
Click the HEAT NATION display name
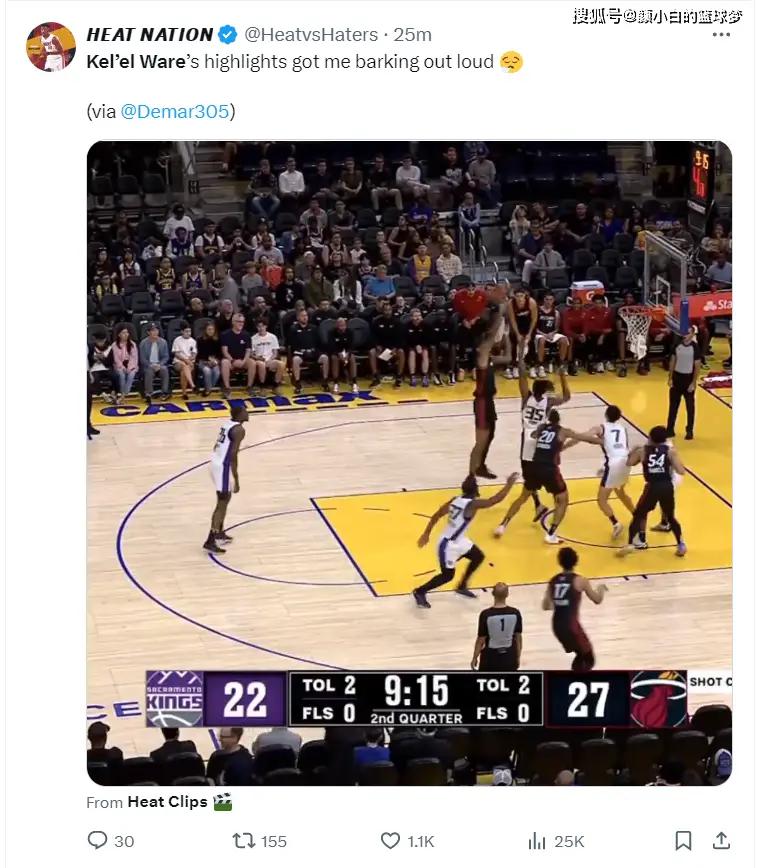[150, 35]
